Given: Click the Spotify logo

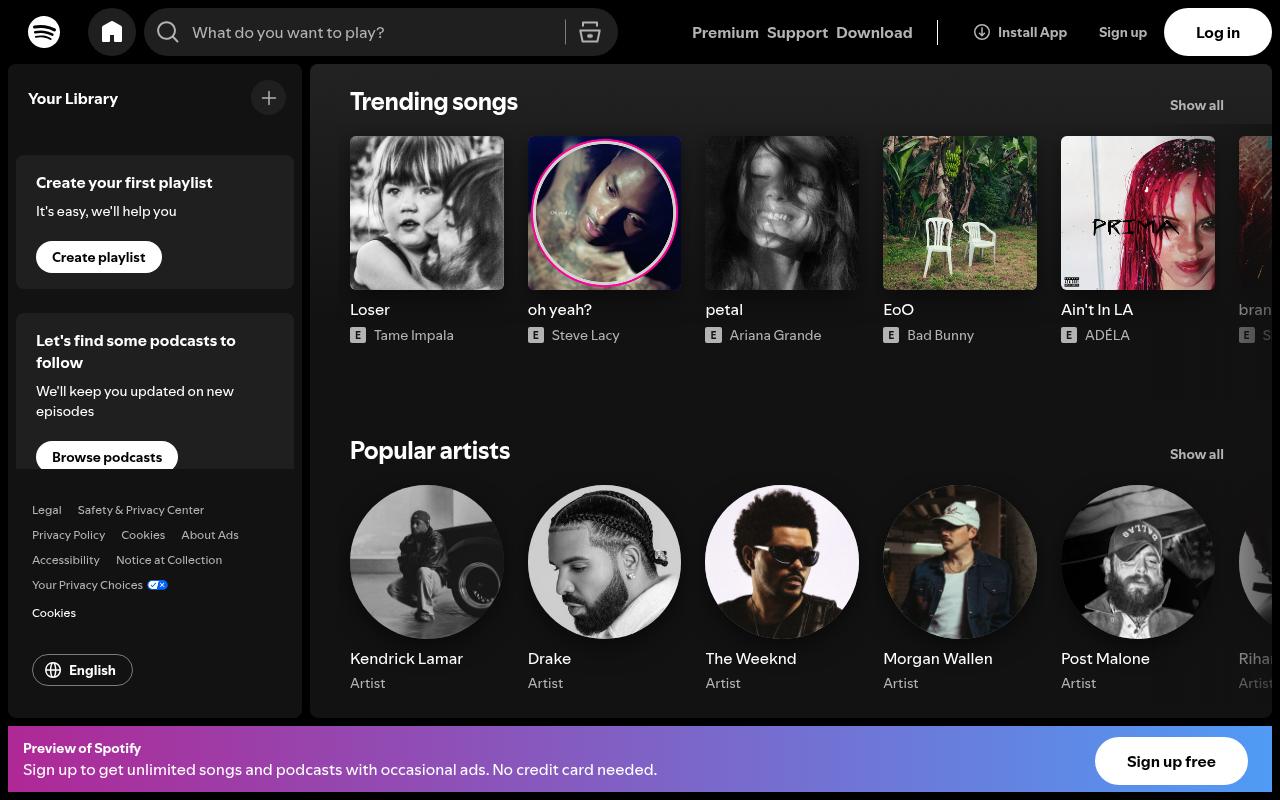Looking at the screenshot, I should pyautogui.click(x=44, y=32).
